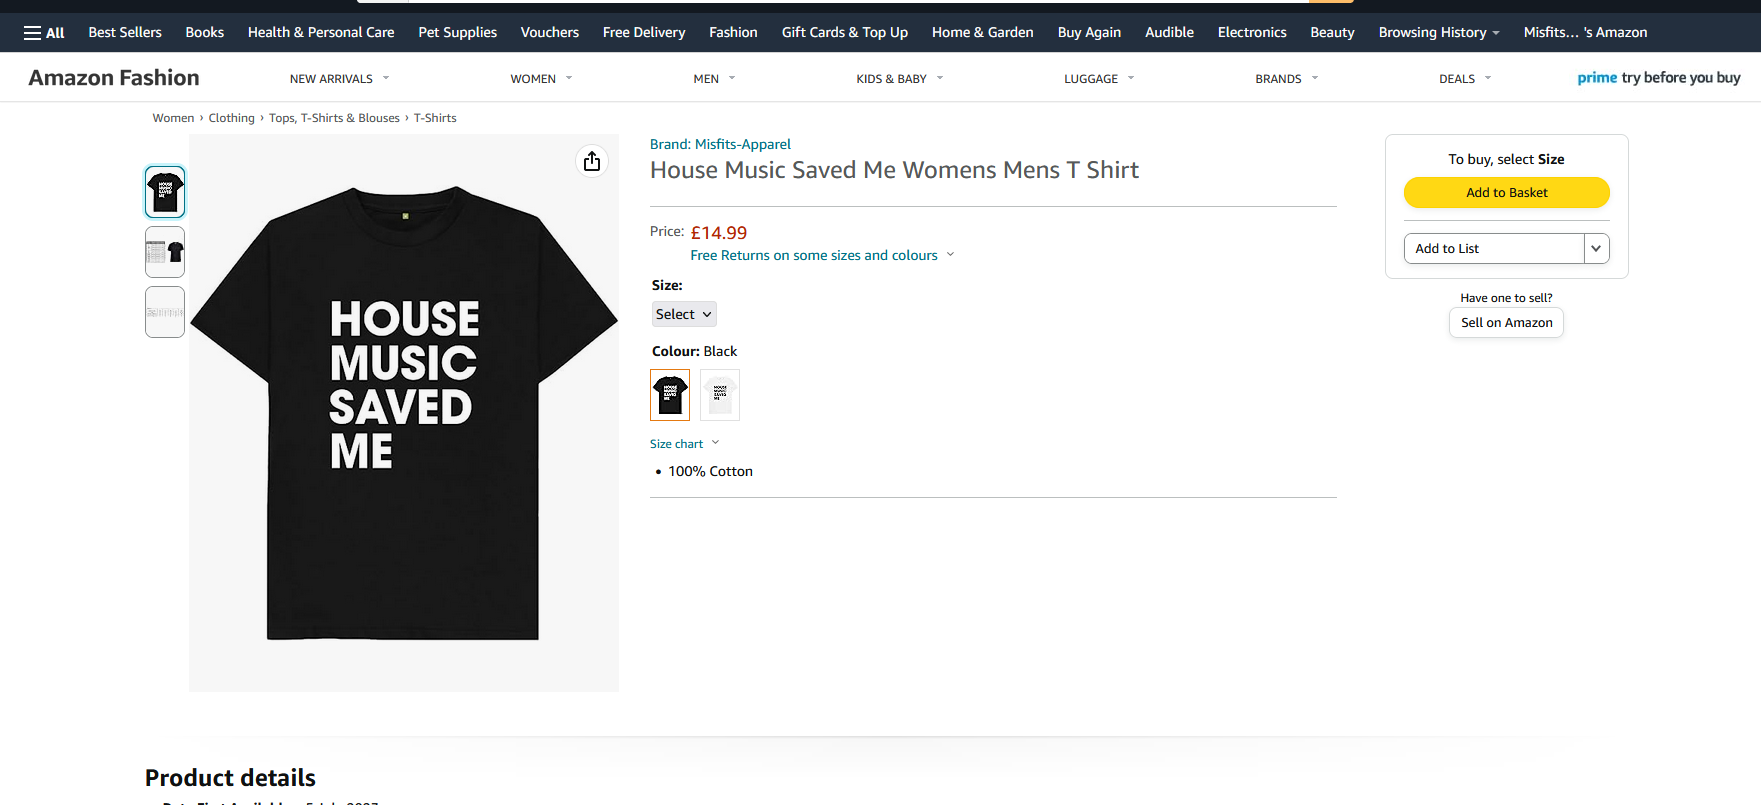Screen dimensions: 1761x805
Task: Choose the white t-shirt colour swatch
Action: 720,395
